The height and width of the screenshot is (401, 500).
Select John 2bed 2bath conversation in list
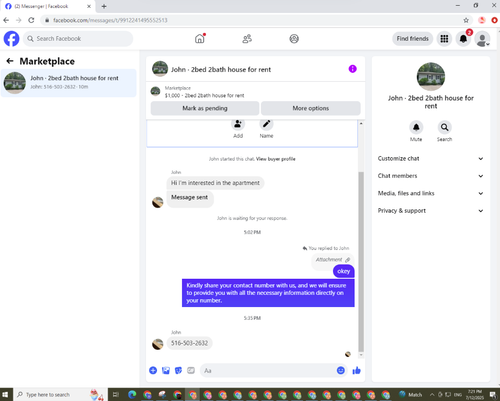pyautogui.click(x=69, y=83)
